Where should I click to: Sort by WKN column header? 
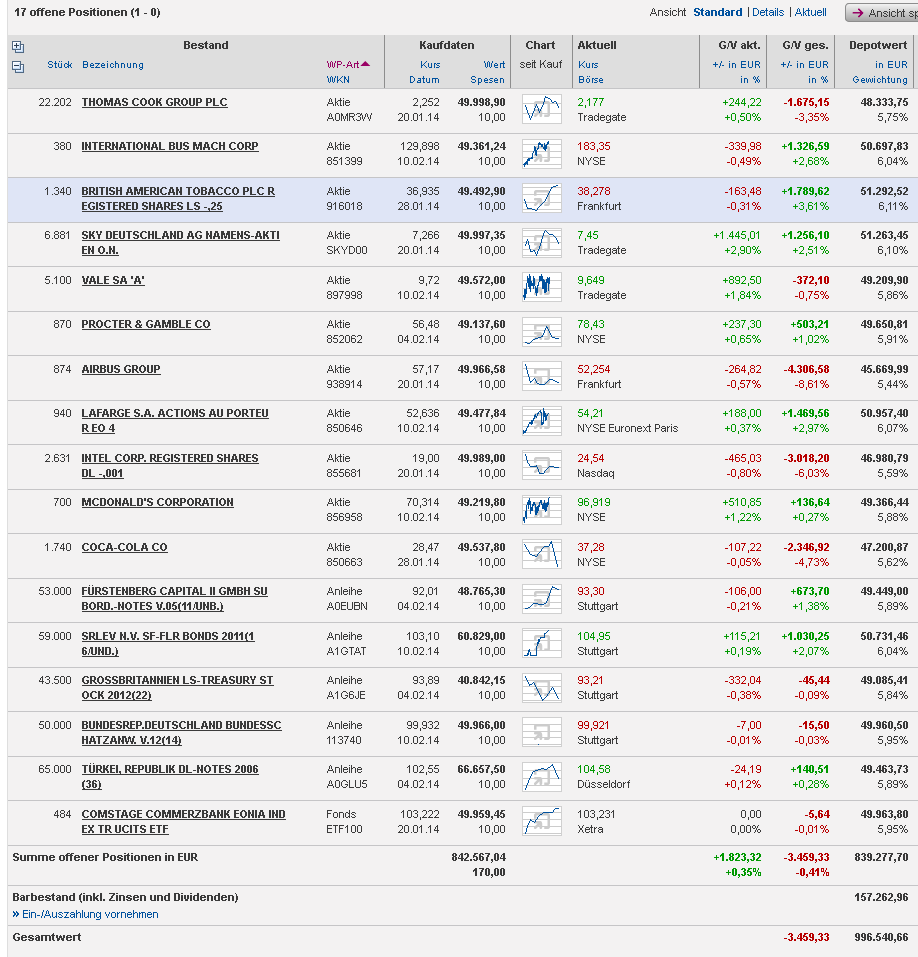pyautogui.click(x=338, y=80)
